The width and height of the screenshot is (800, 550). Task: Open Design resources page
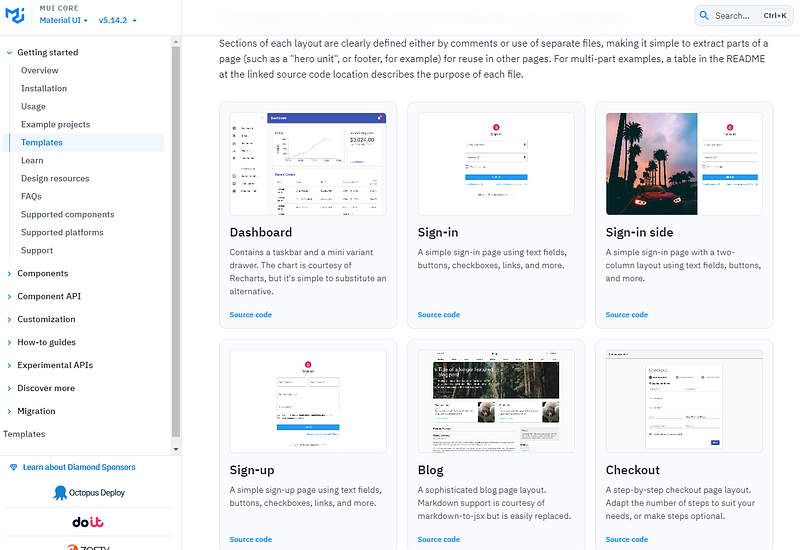[55, 178]
